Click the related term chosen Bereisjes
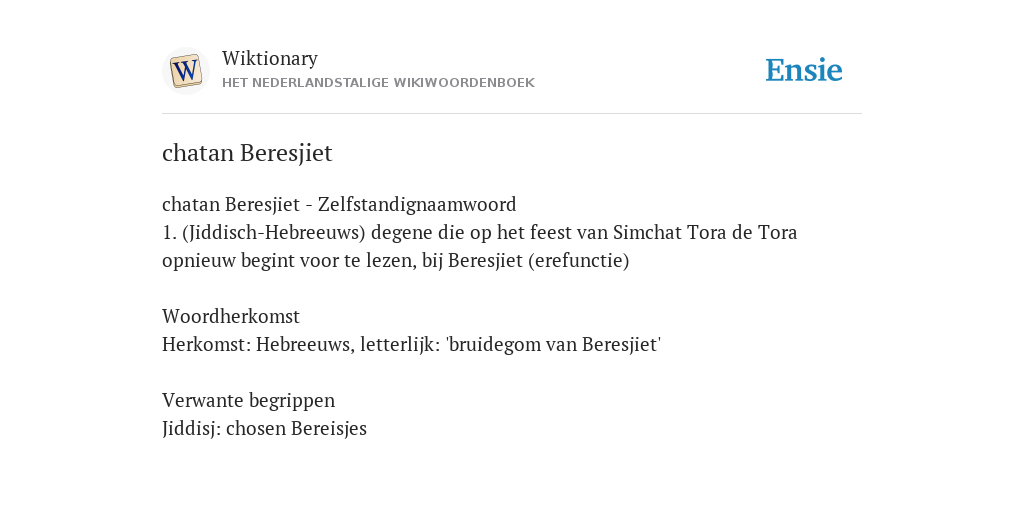 pos(296,428)
